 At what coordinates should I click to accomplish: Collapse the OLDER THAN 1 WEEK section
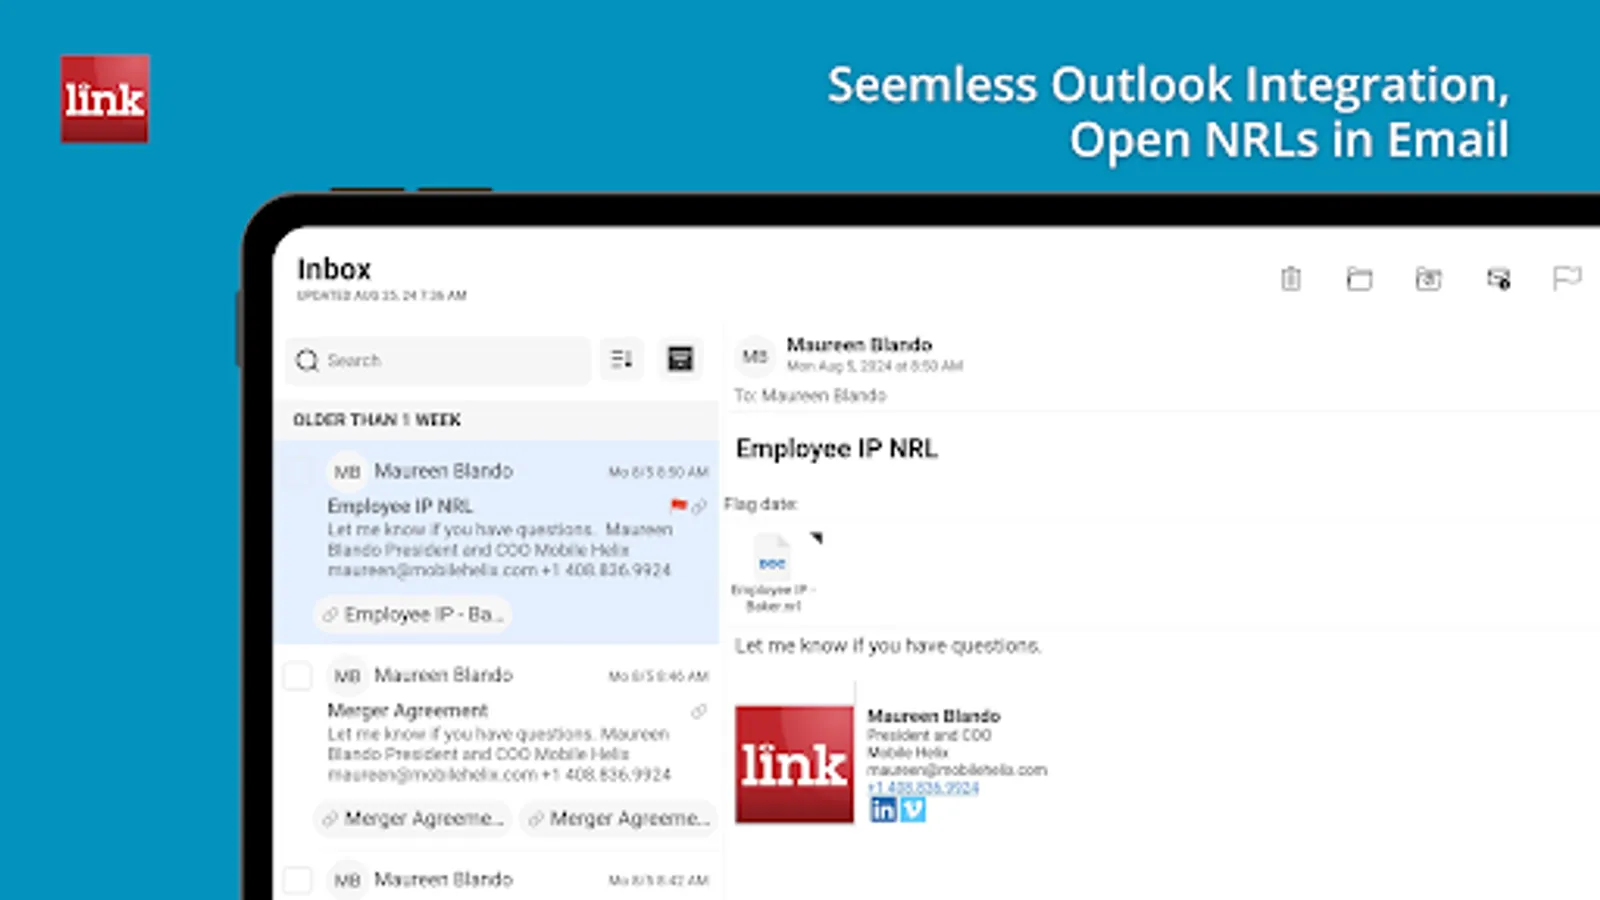[x=377, y=420]
